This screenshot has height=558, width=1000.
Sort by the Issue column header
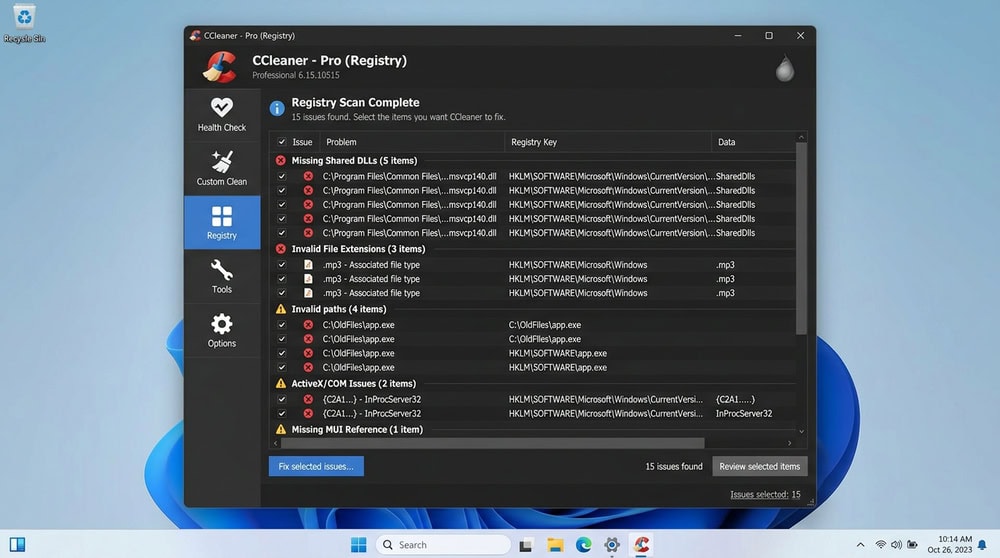(302, 142)
